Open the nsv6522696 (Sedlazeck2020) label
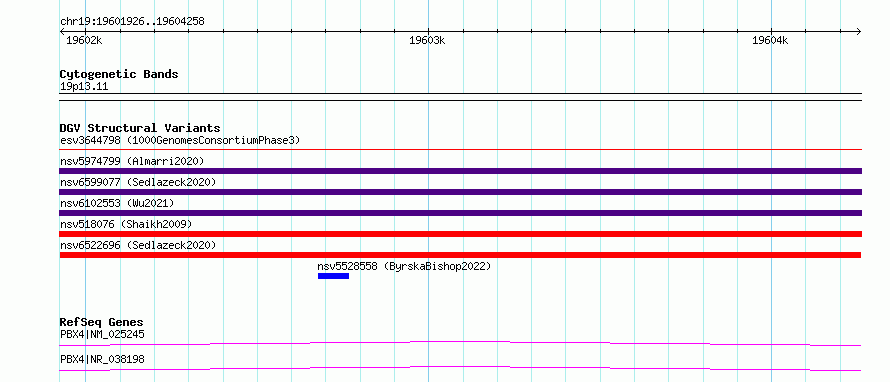 [138, 245]
